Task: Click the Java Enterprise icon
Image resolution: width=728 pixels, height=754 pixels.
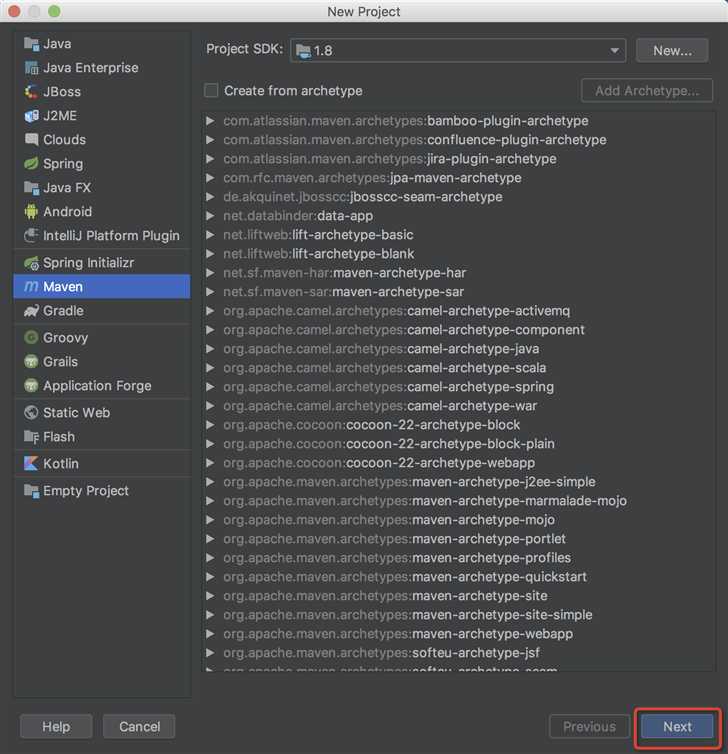Action: tap(31, 68)
